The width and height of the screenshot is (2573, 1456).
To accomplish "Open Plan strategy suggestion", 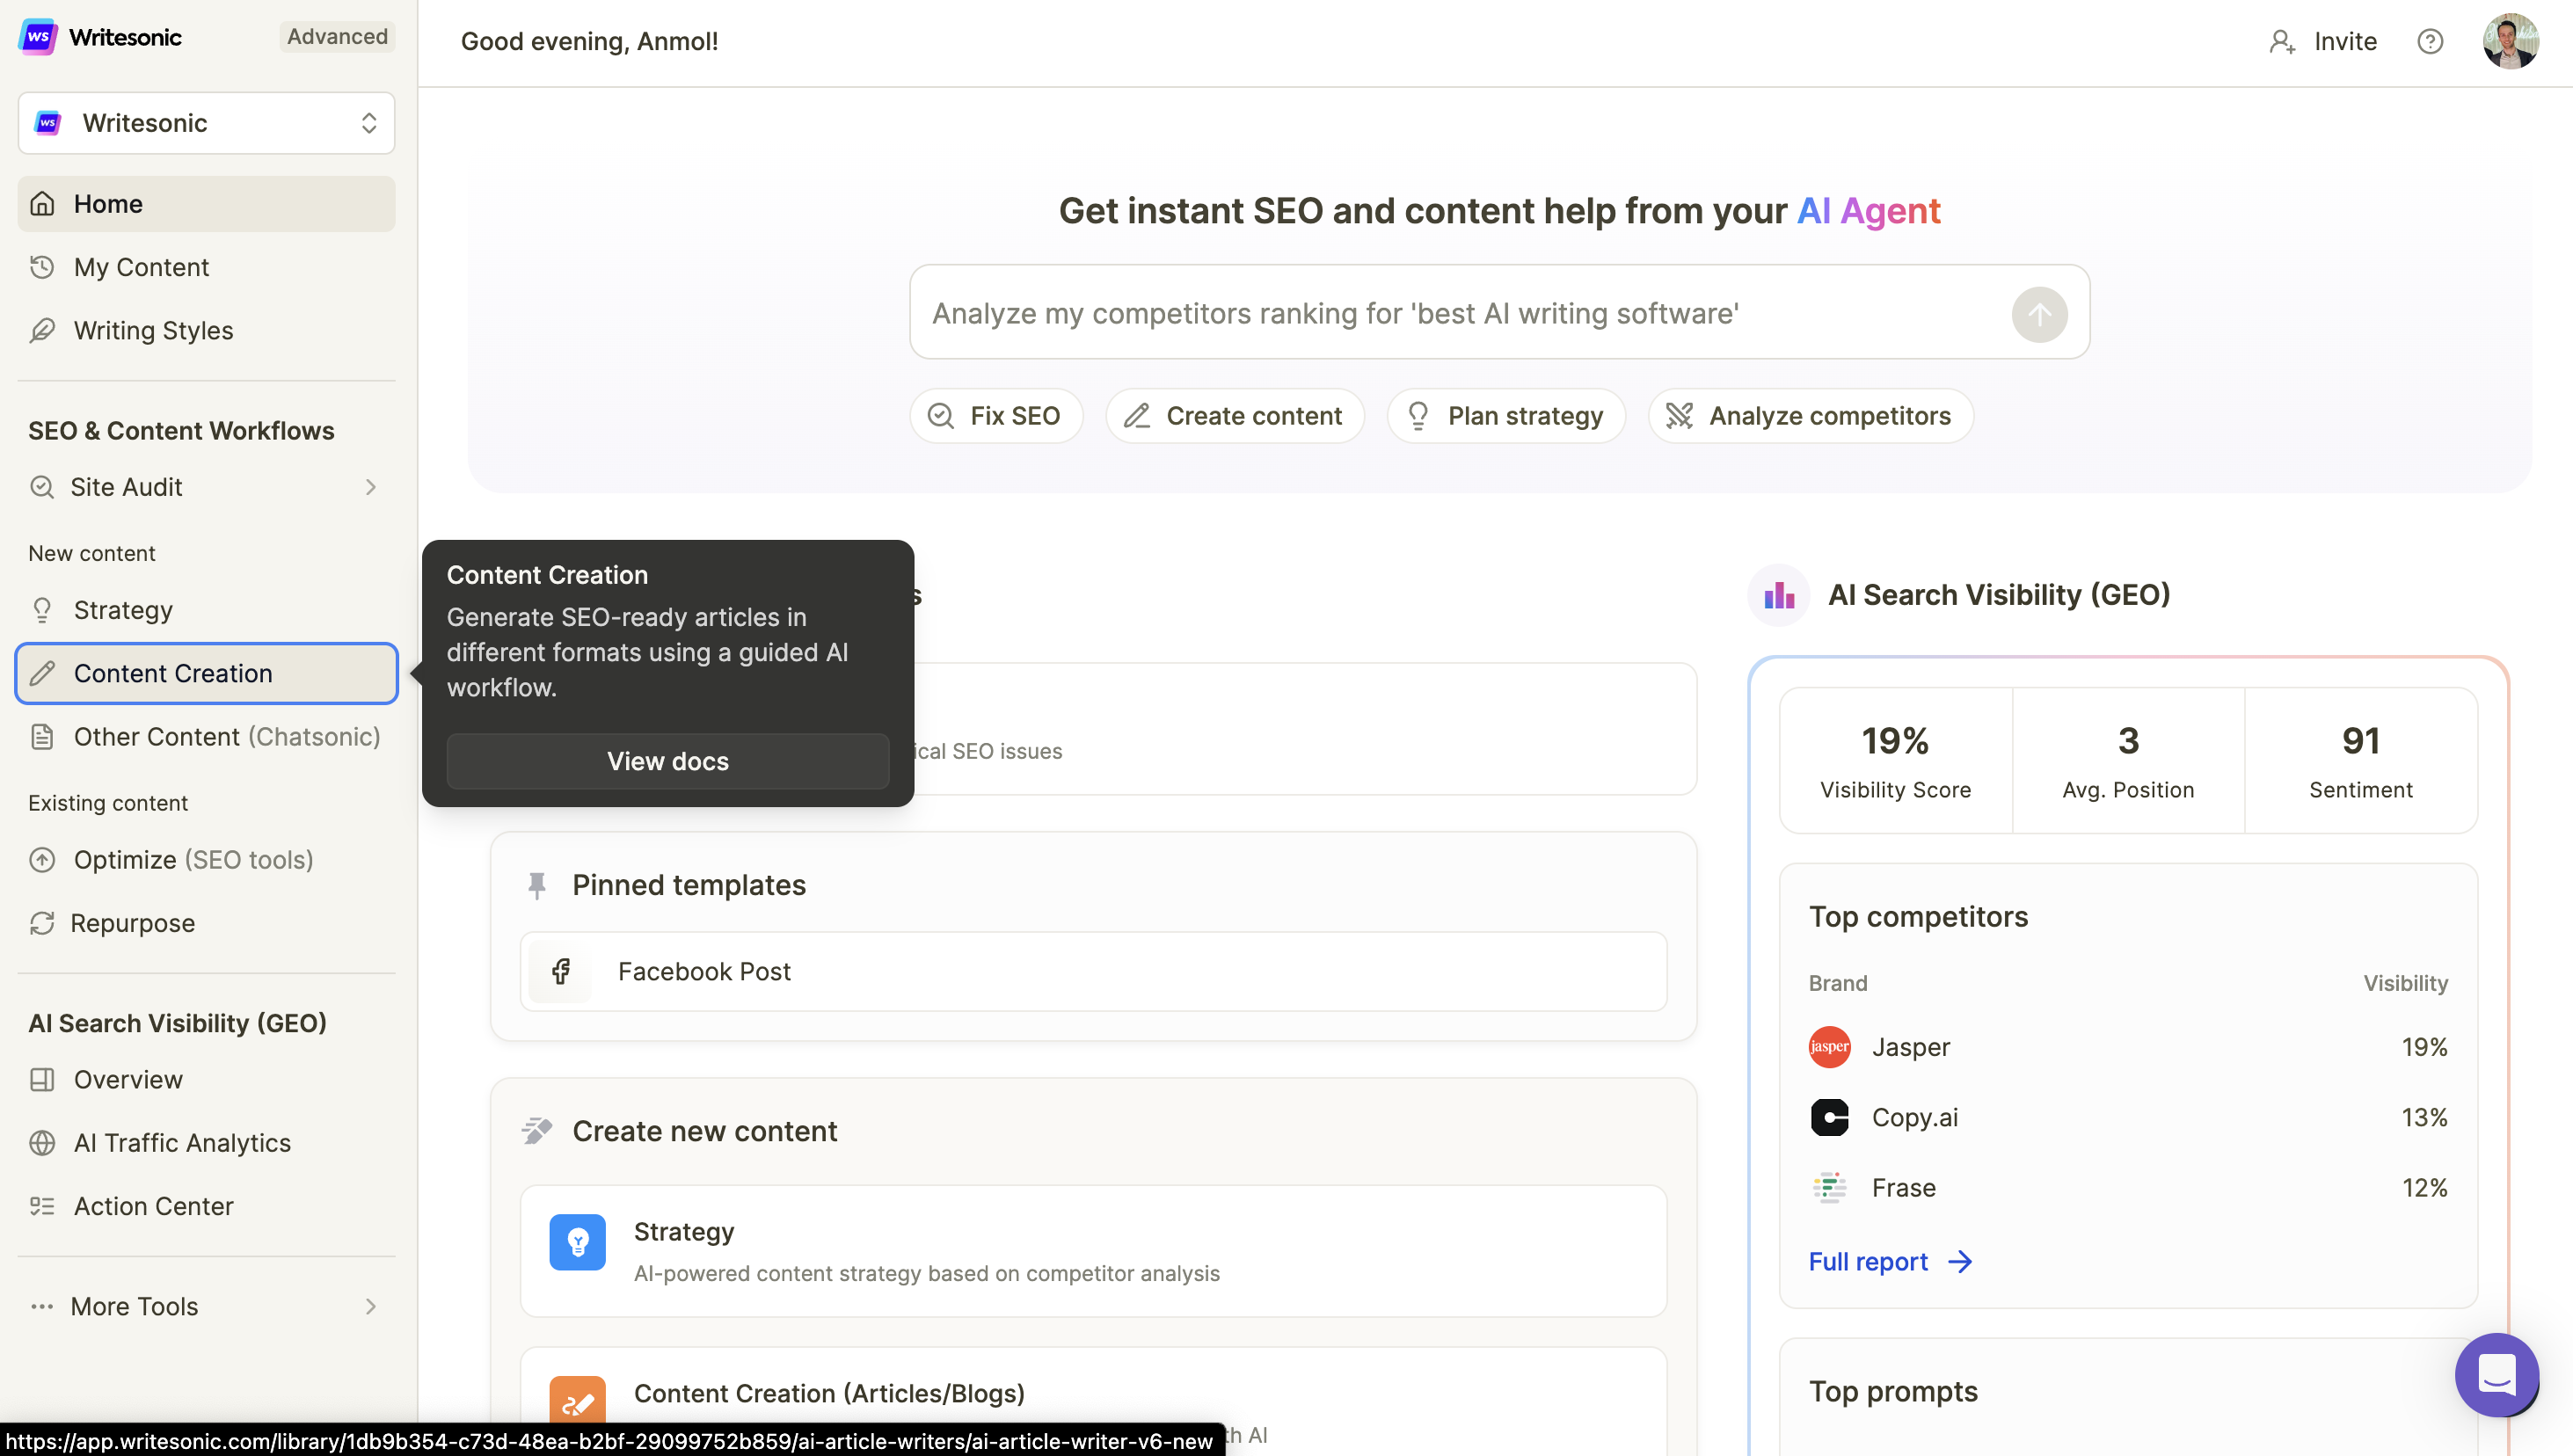I will click(1505, 415).
